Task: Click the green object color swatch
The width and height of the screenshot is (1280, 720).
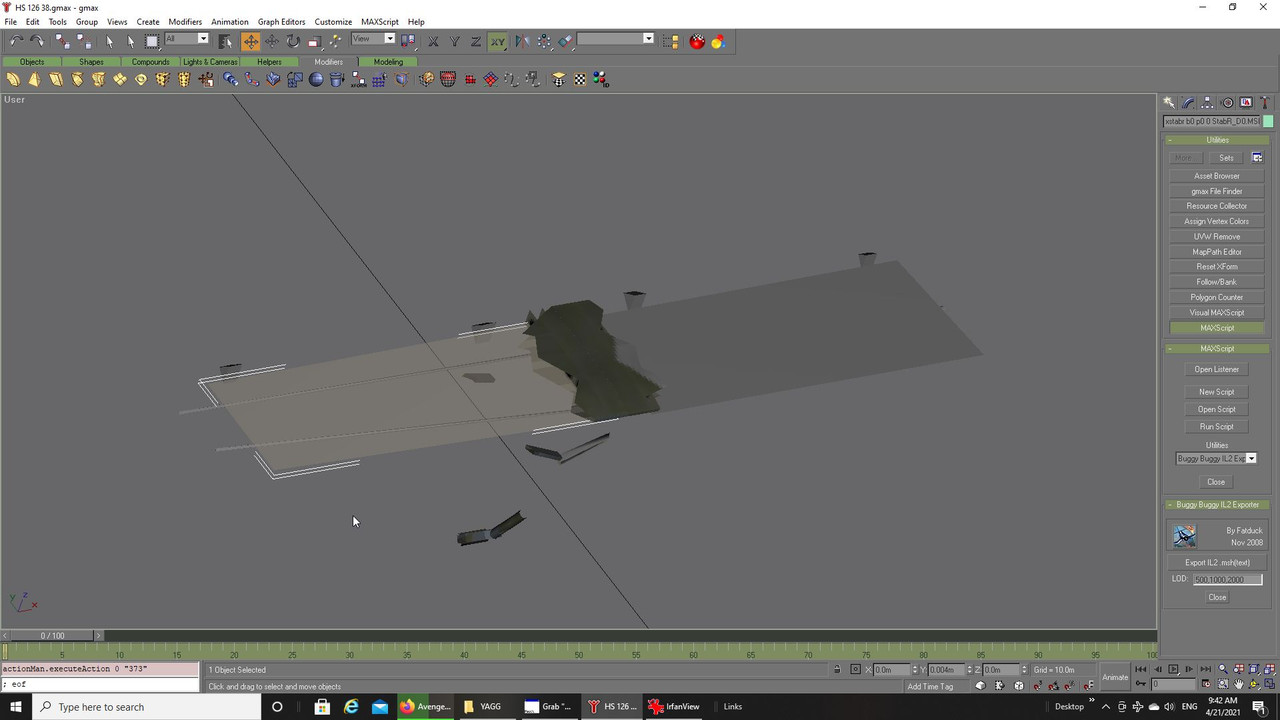Action: coord(1268,121)
